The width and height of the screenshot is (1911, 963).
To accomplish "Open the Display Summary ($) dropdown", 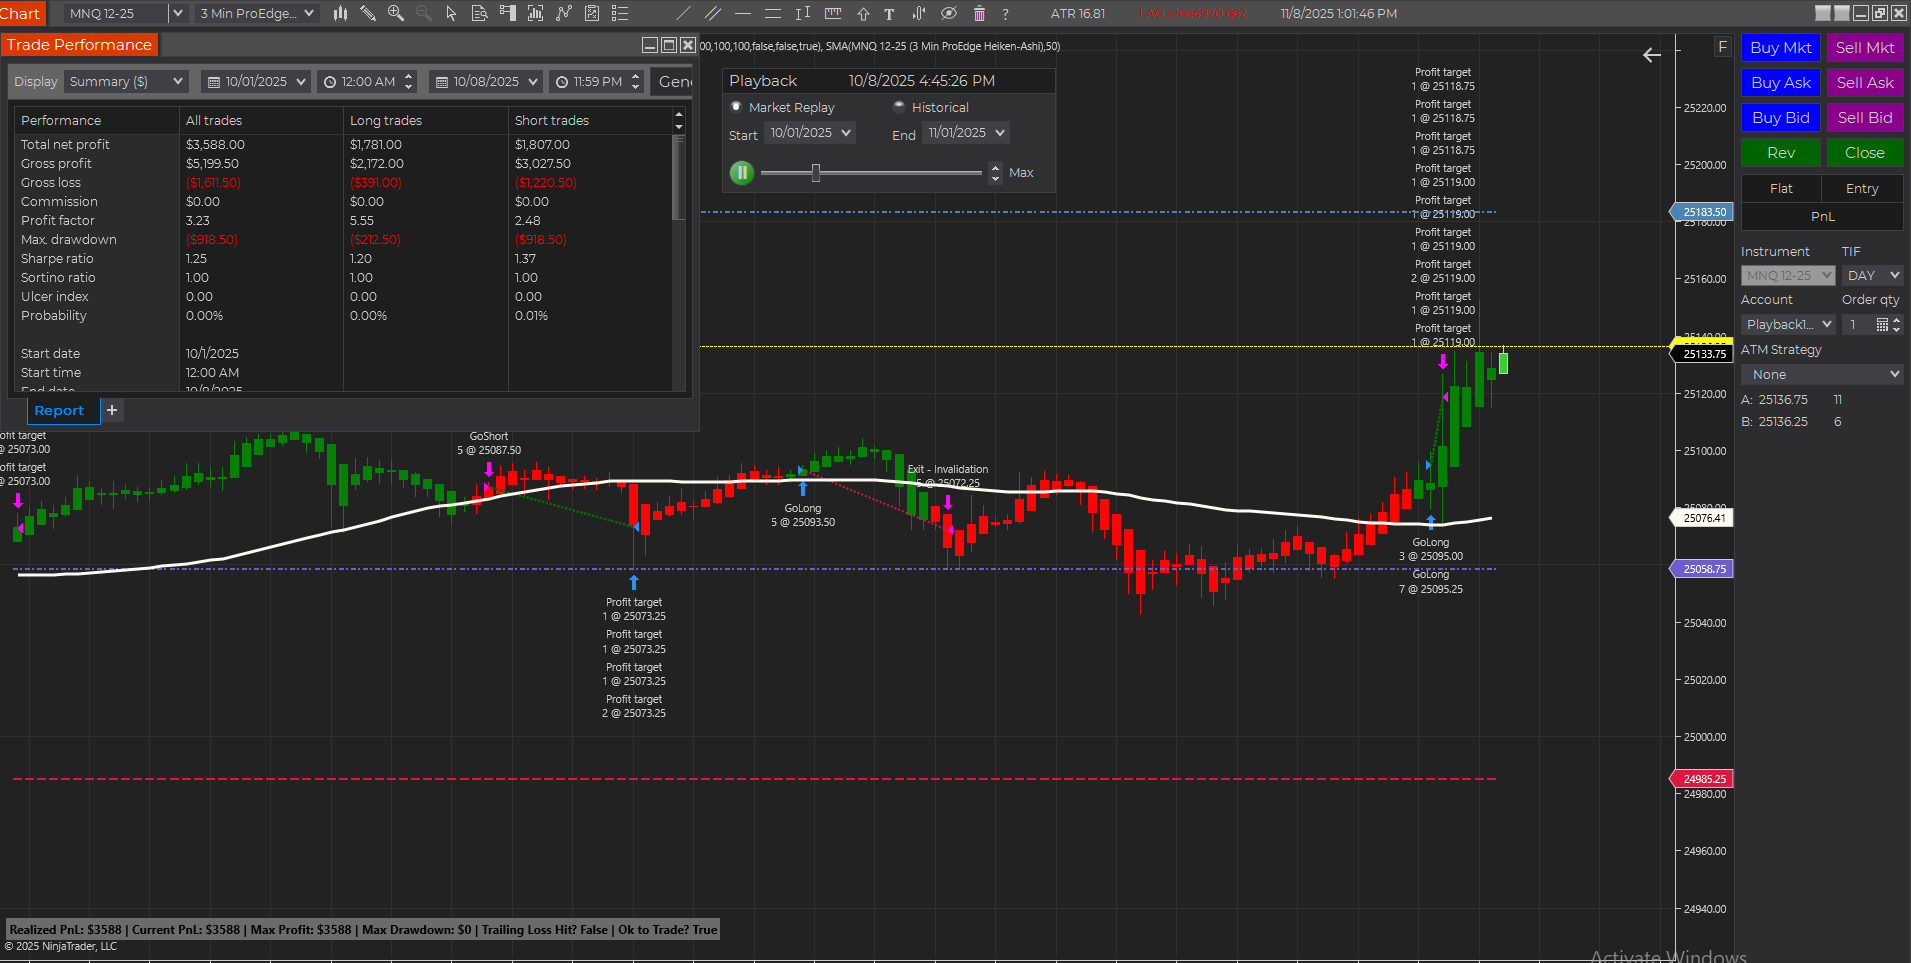I will tap(125, 82).
